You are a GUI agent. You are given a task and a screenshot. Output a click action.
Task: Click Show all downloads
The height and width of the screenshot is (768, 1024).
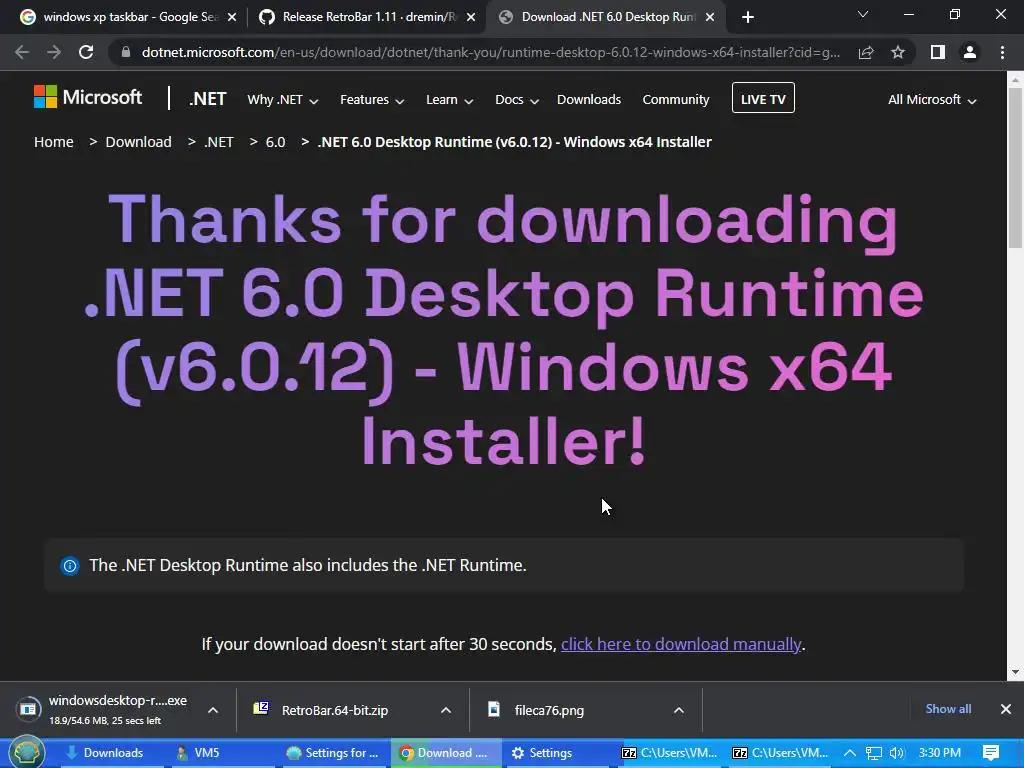click(x=948, y=709)
